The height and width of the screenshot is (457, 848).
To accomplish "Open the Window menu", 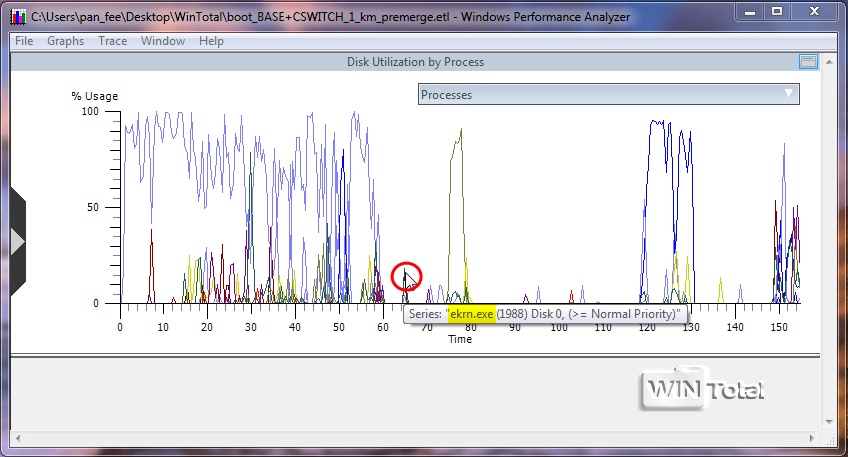I will click(163, 41).
